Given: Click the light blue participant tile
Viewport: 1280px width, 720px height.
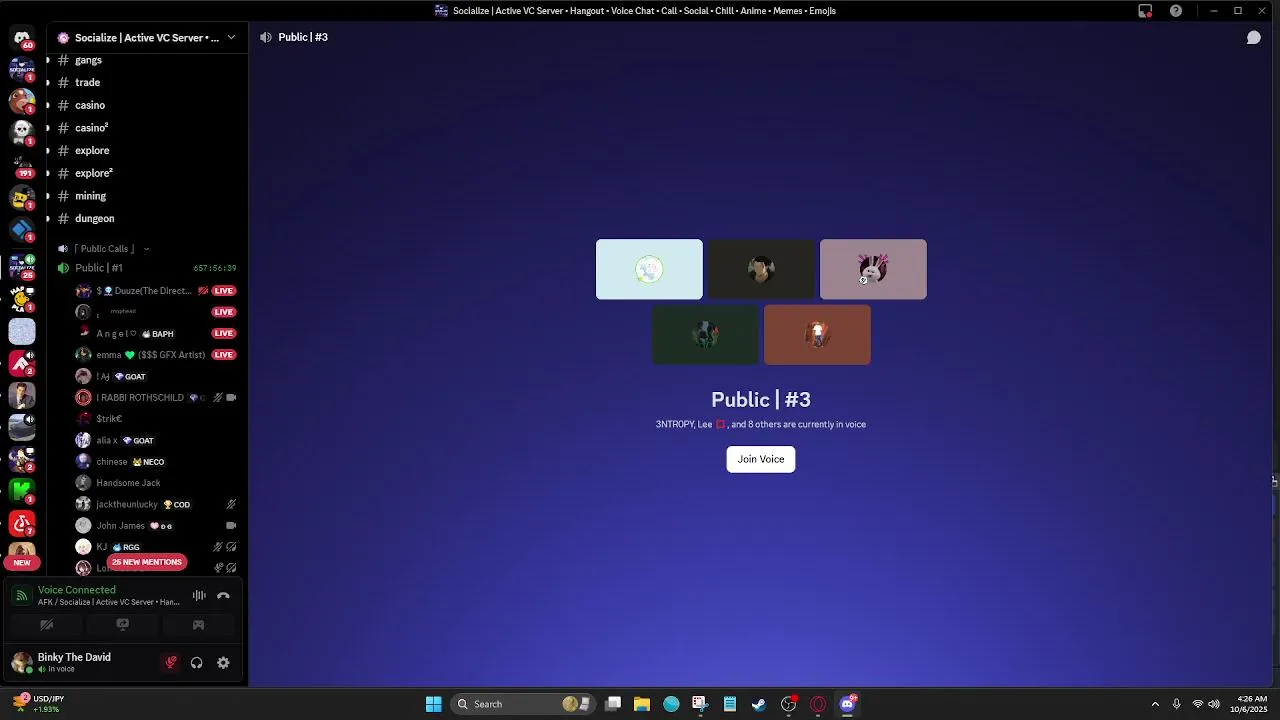Looking at the screenshot, I should [649, 269].
